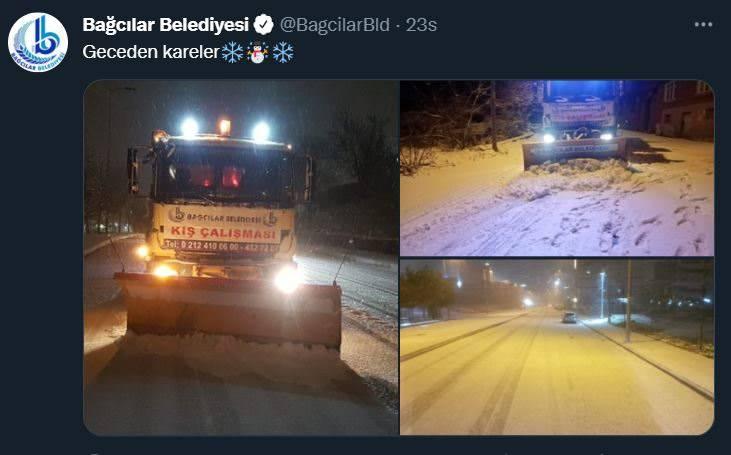This screenshot has width=731, height=455.
Task: Open the @BagcilarBld handle link
Action: pos(334,25)
